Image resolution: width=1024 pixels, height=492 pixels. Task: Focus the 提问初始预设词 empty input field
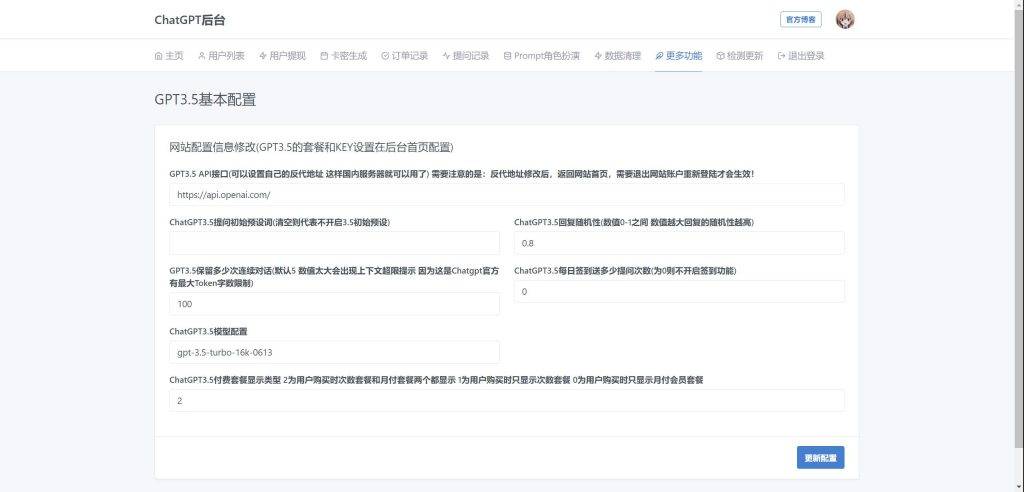click(334, 243)
